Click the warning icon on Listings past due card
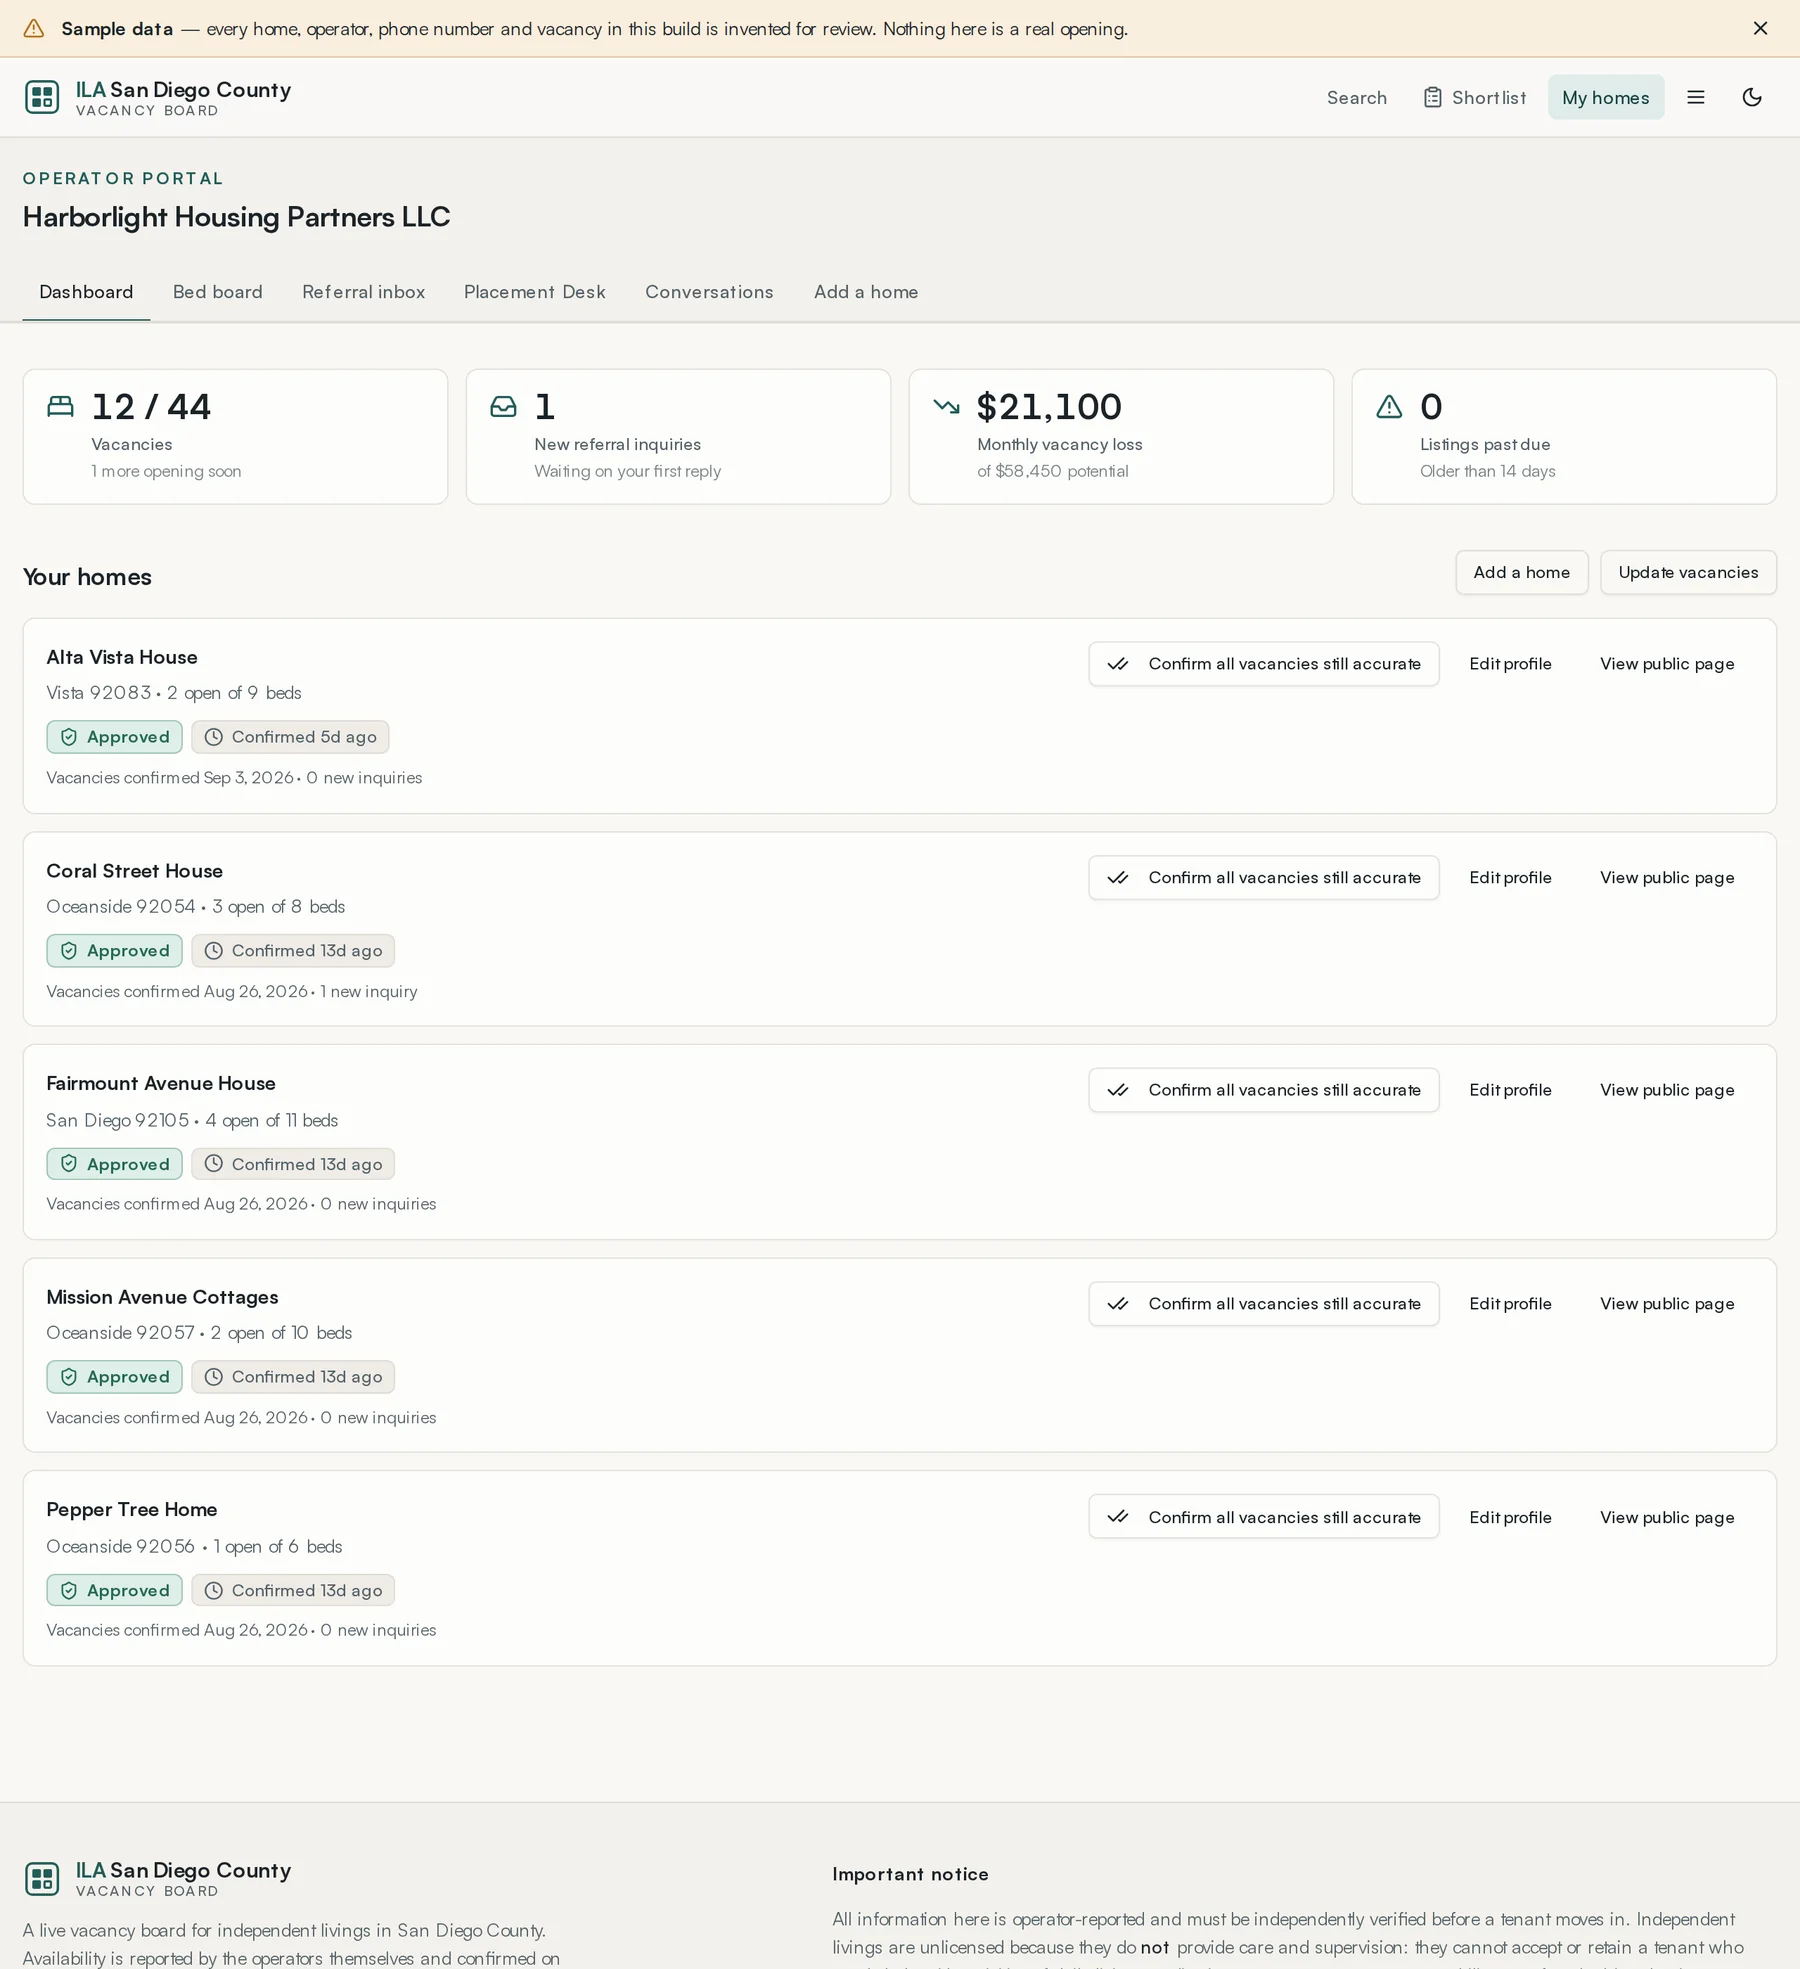 (1390, 406)
